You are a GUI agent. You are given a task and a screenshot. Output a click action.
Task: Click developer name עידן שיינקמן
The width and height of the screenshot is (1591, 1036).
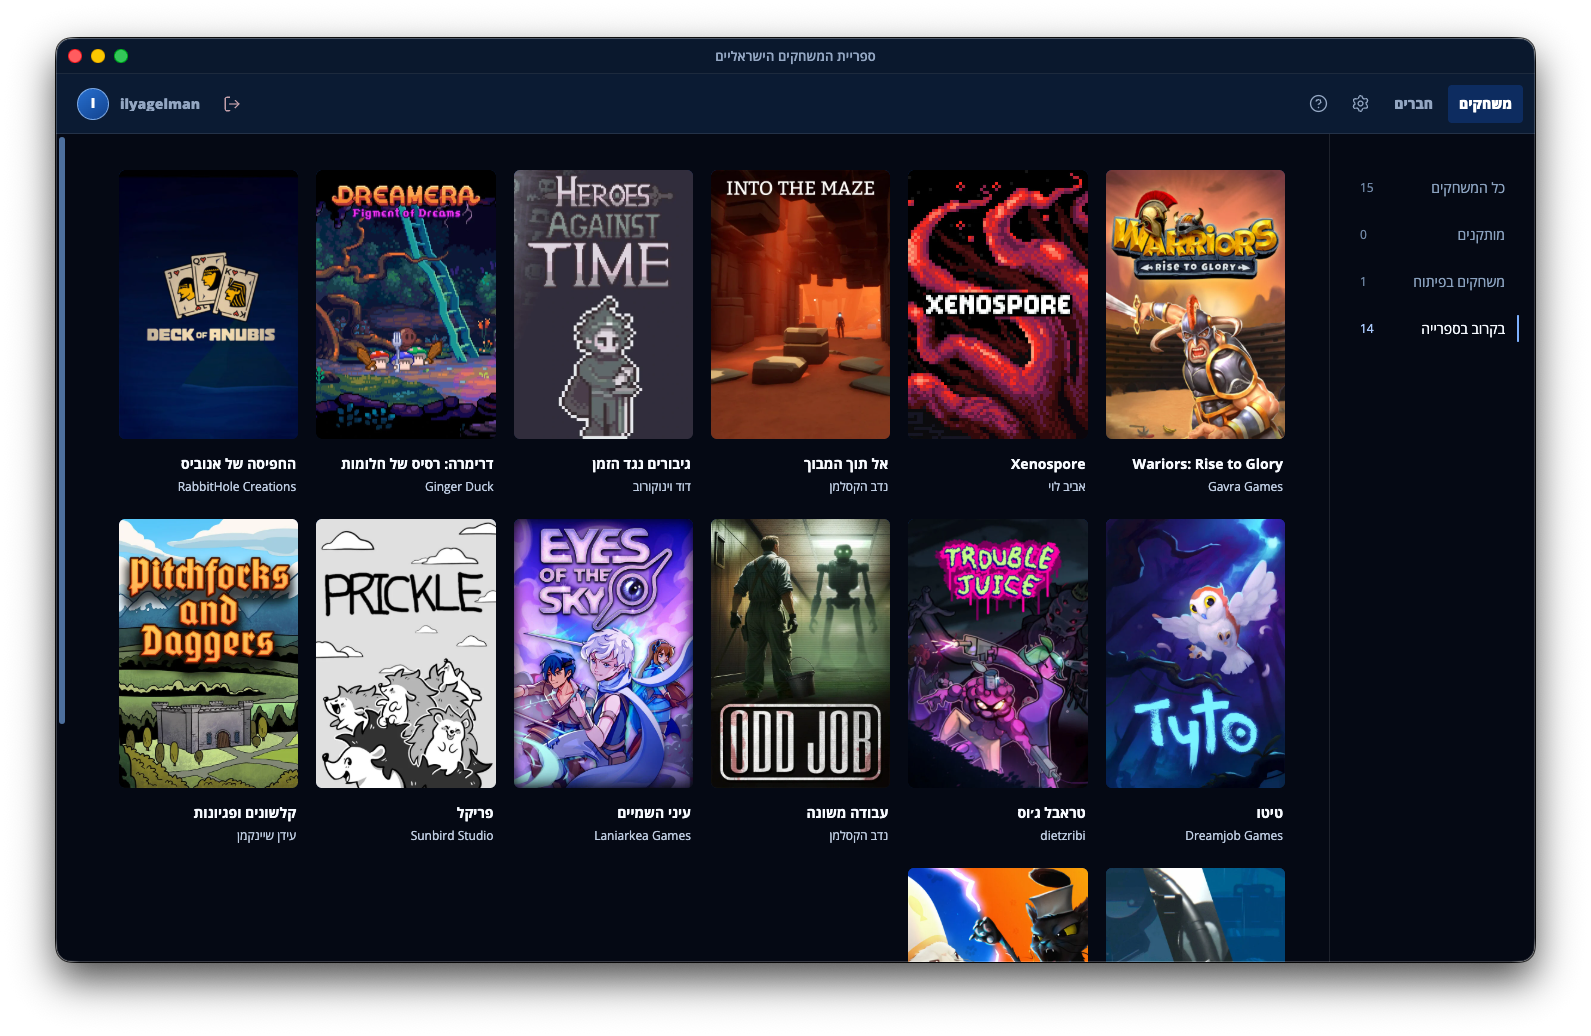point(267,836)
